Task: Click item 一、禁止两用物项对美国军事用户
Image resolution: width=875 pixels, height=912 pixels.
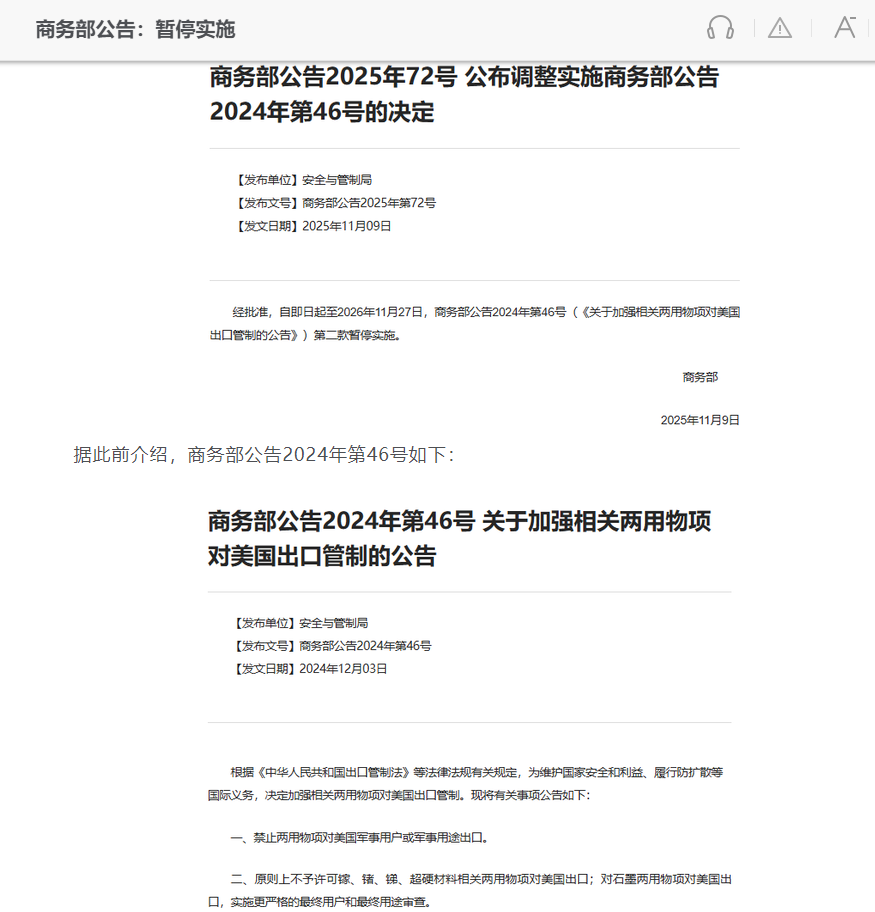Action: coord(360,838)
